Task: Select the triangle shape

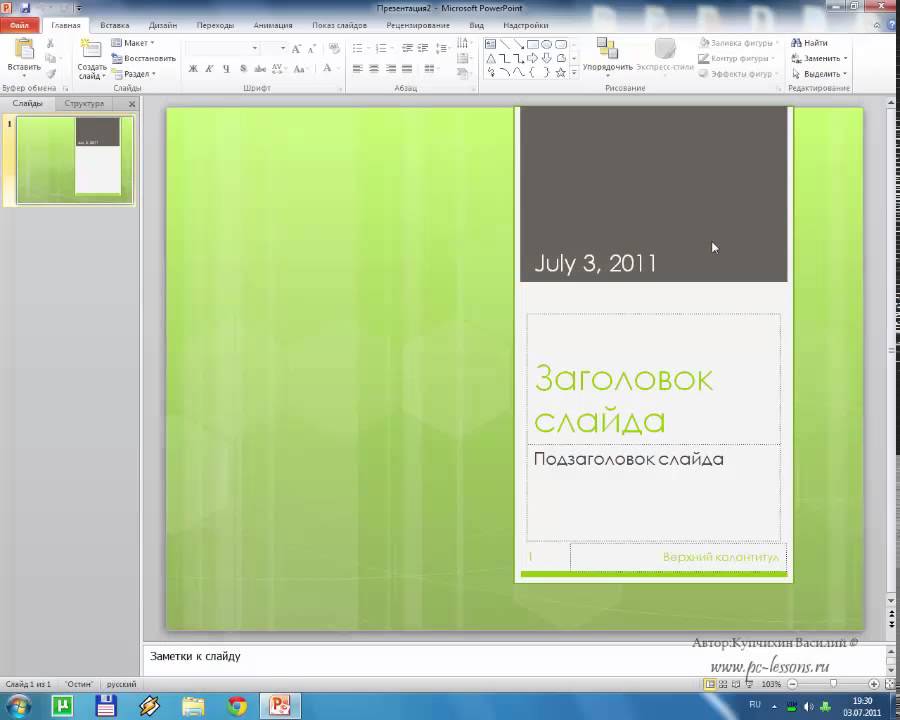Action: [x=491, y=58]
